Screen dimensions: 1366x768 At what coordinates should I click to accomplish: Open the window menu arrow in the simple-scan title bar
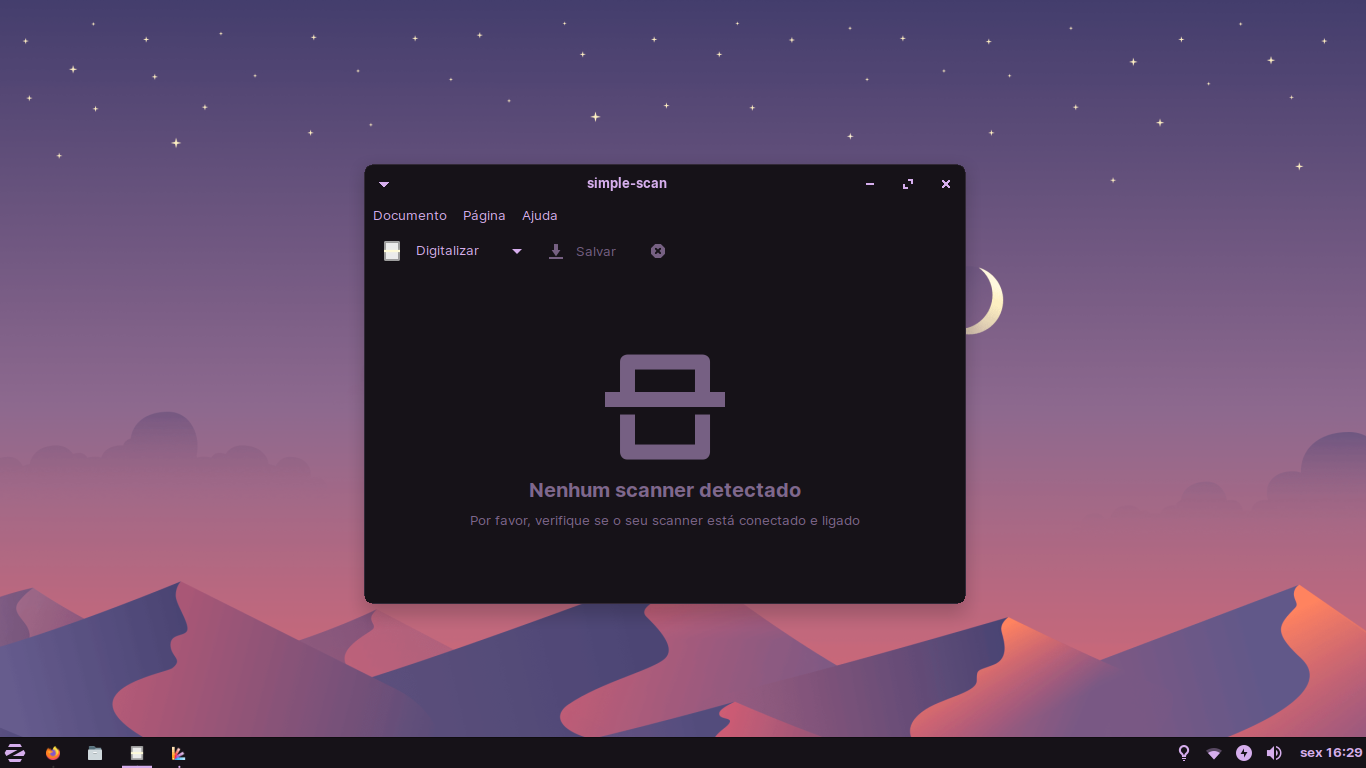(x=384, y=184)
